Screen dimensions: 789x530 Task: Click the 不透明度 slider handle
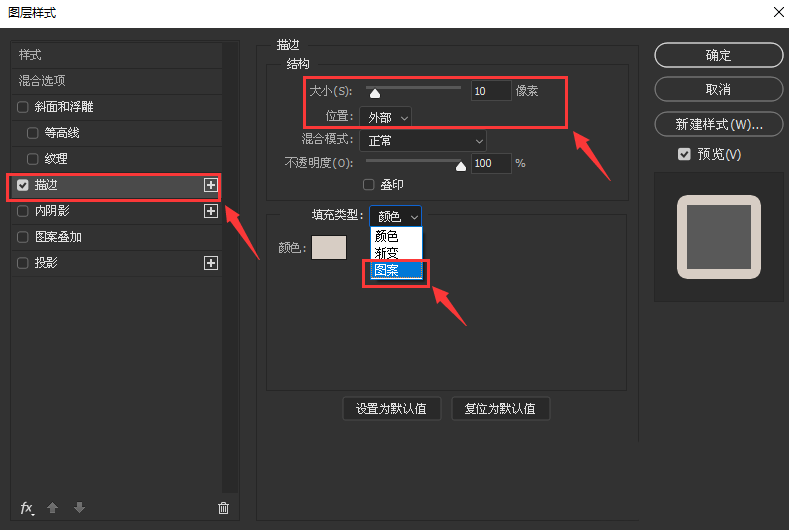460,167
